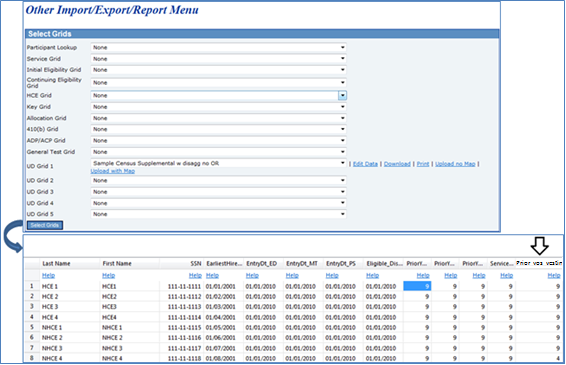Screen dimensions: 566x365
Task: Click the Select Grids button
Action: coord(45,225)
